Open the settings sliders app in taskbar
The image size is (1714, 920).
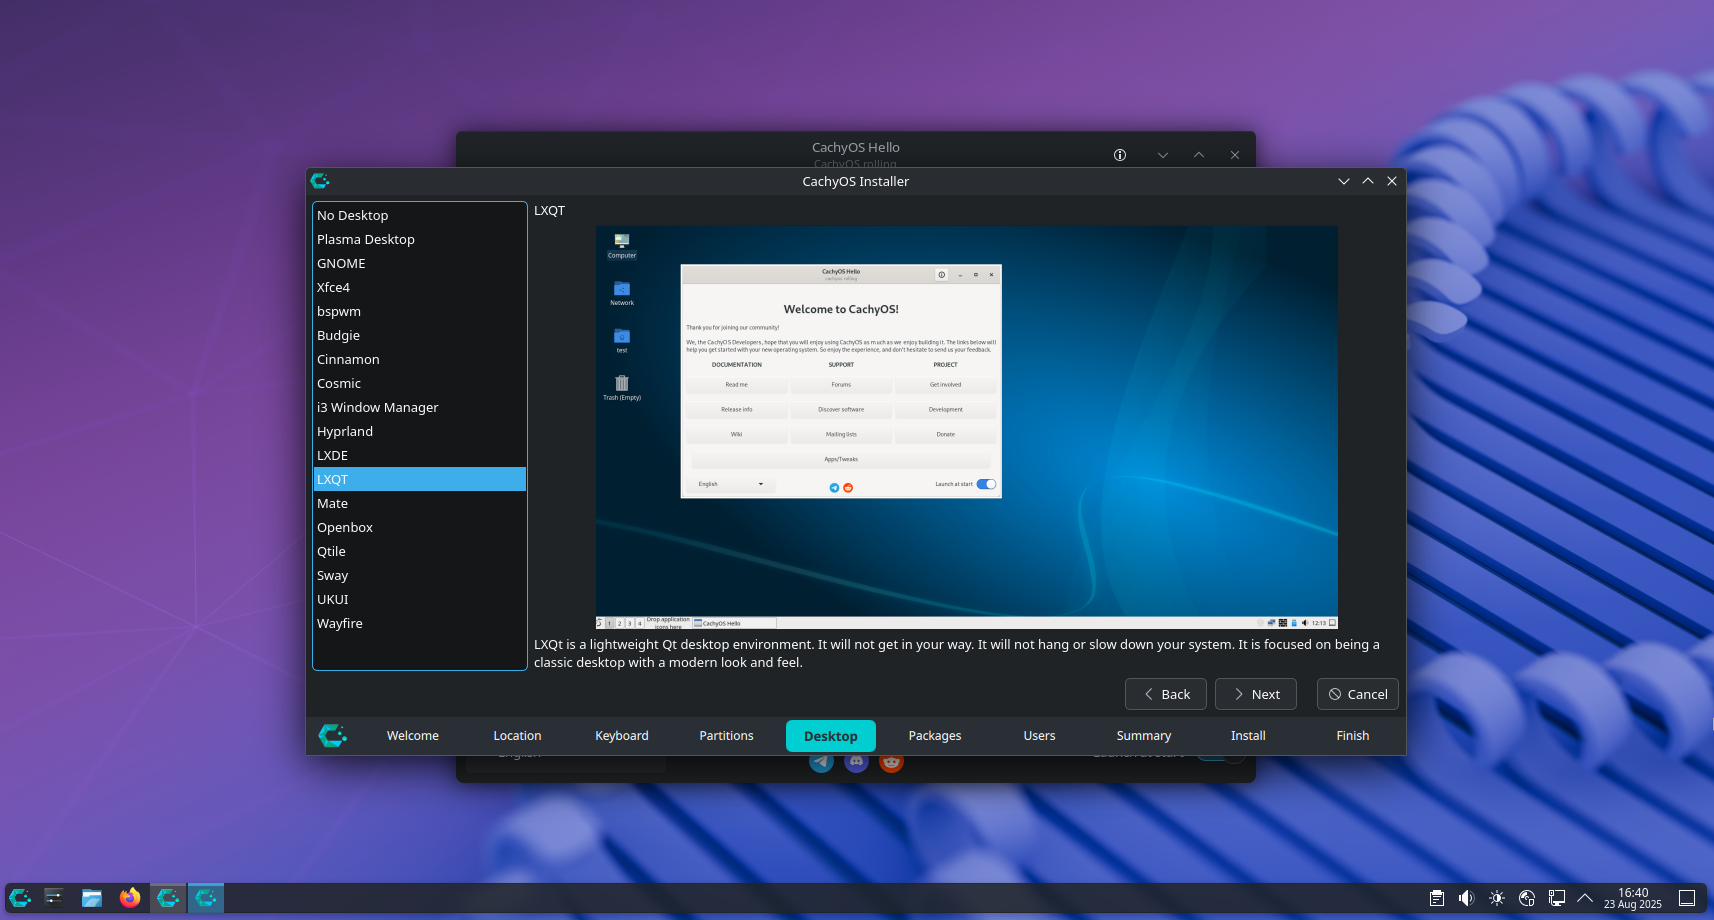54,898
